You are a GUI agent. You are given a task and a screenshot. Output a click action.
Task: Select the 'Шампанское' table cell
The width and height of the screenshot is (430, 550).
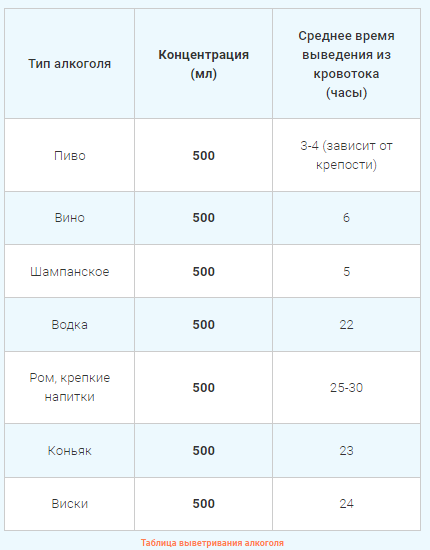click(69, 271)
